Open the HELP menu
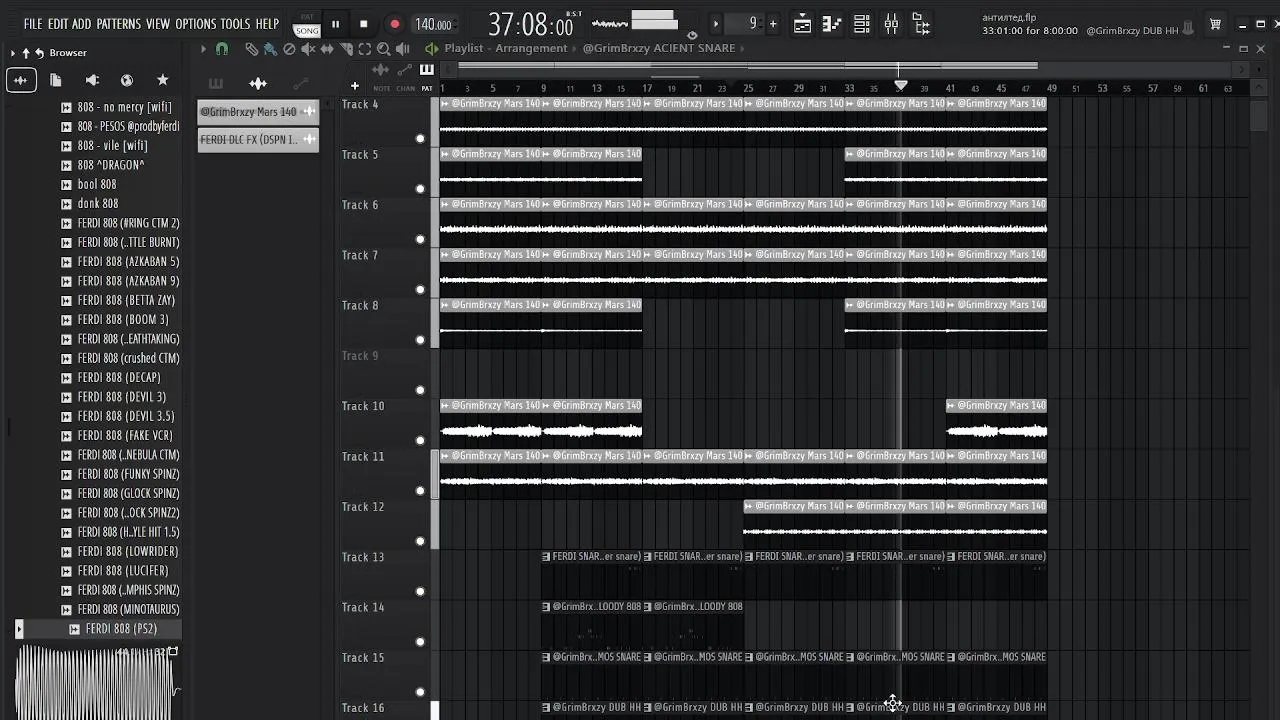 (x=267, y=24)
